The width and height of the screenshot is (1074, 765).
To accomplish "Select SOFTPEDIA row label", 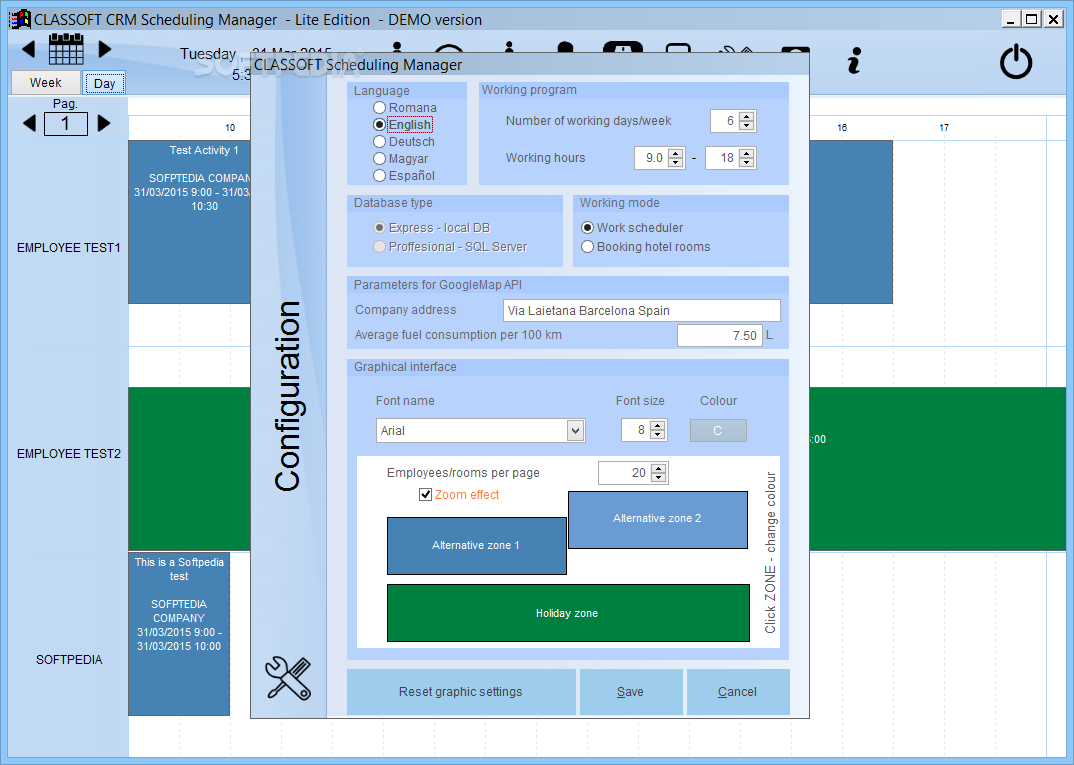I will tap(69, 660).
